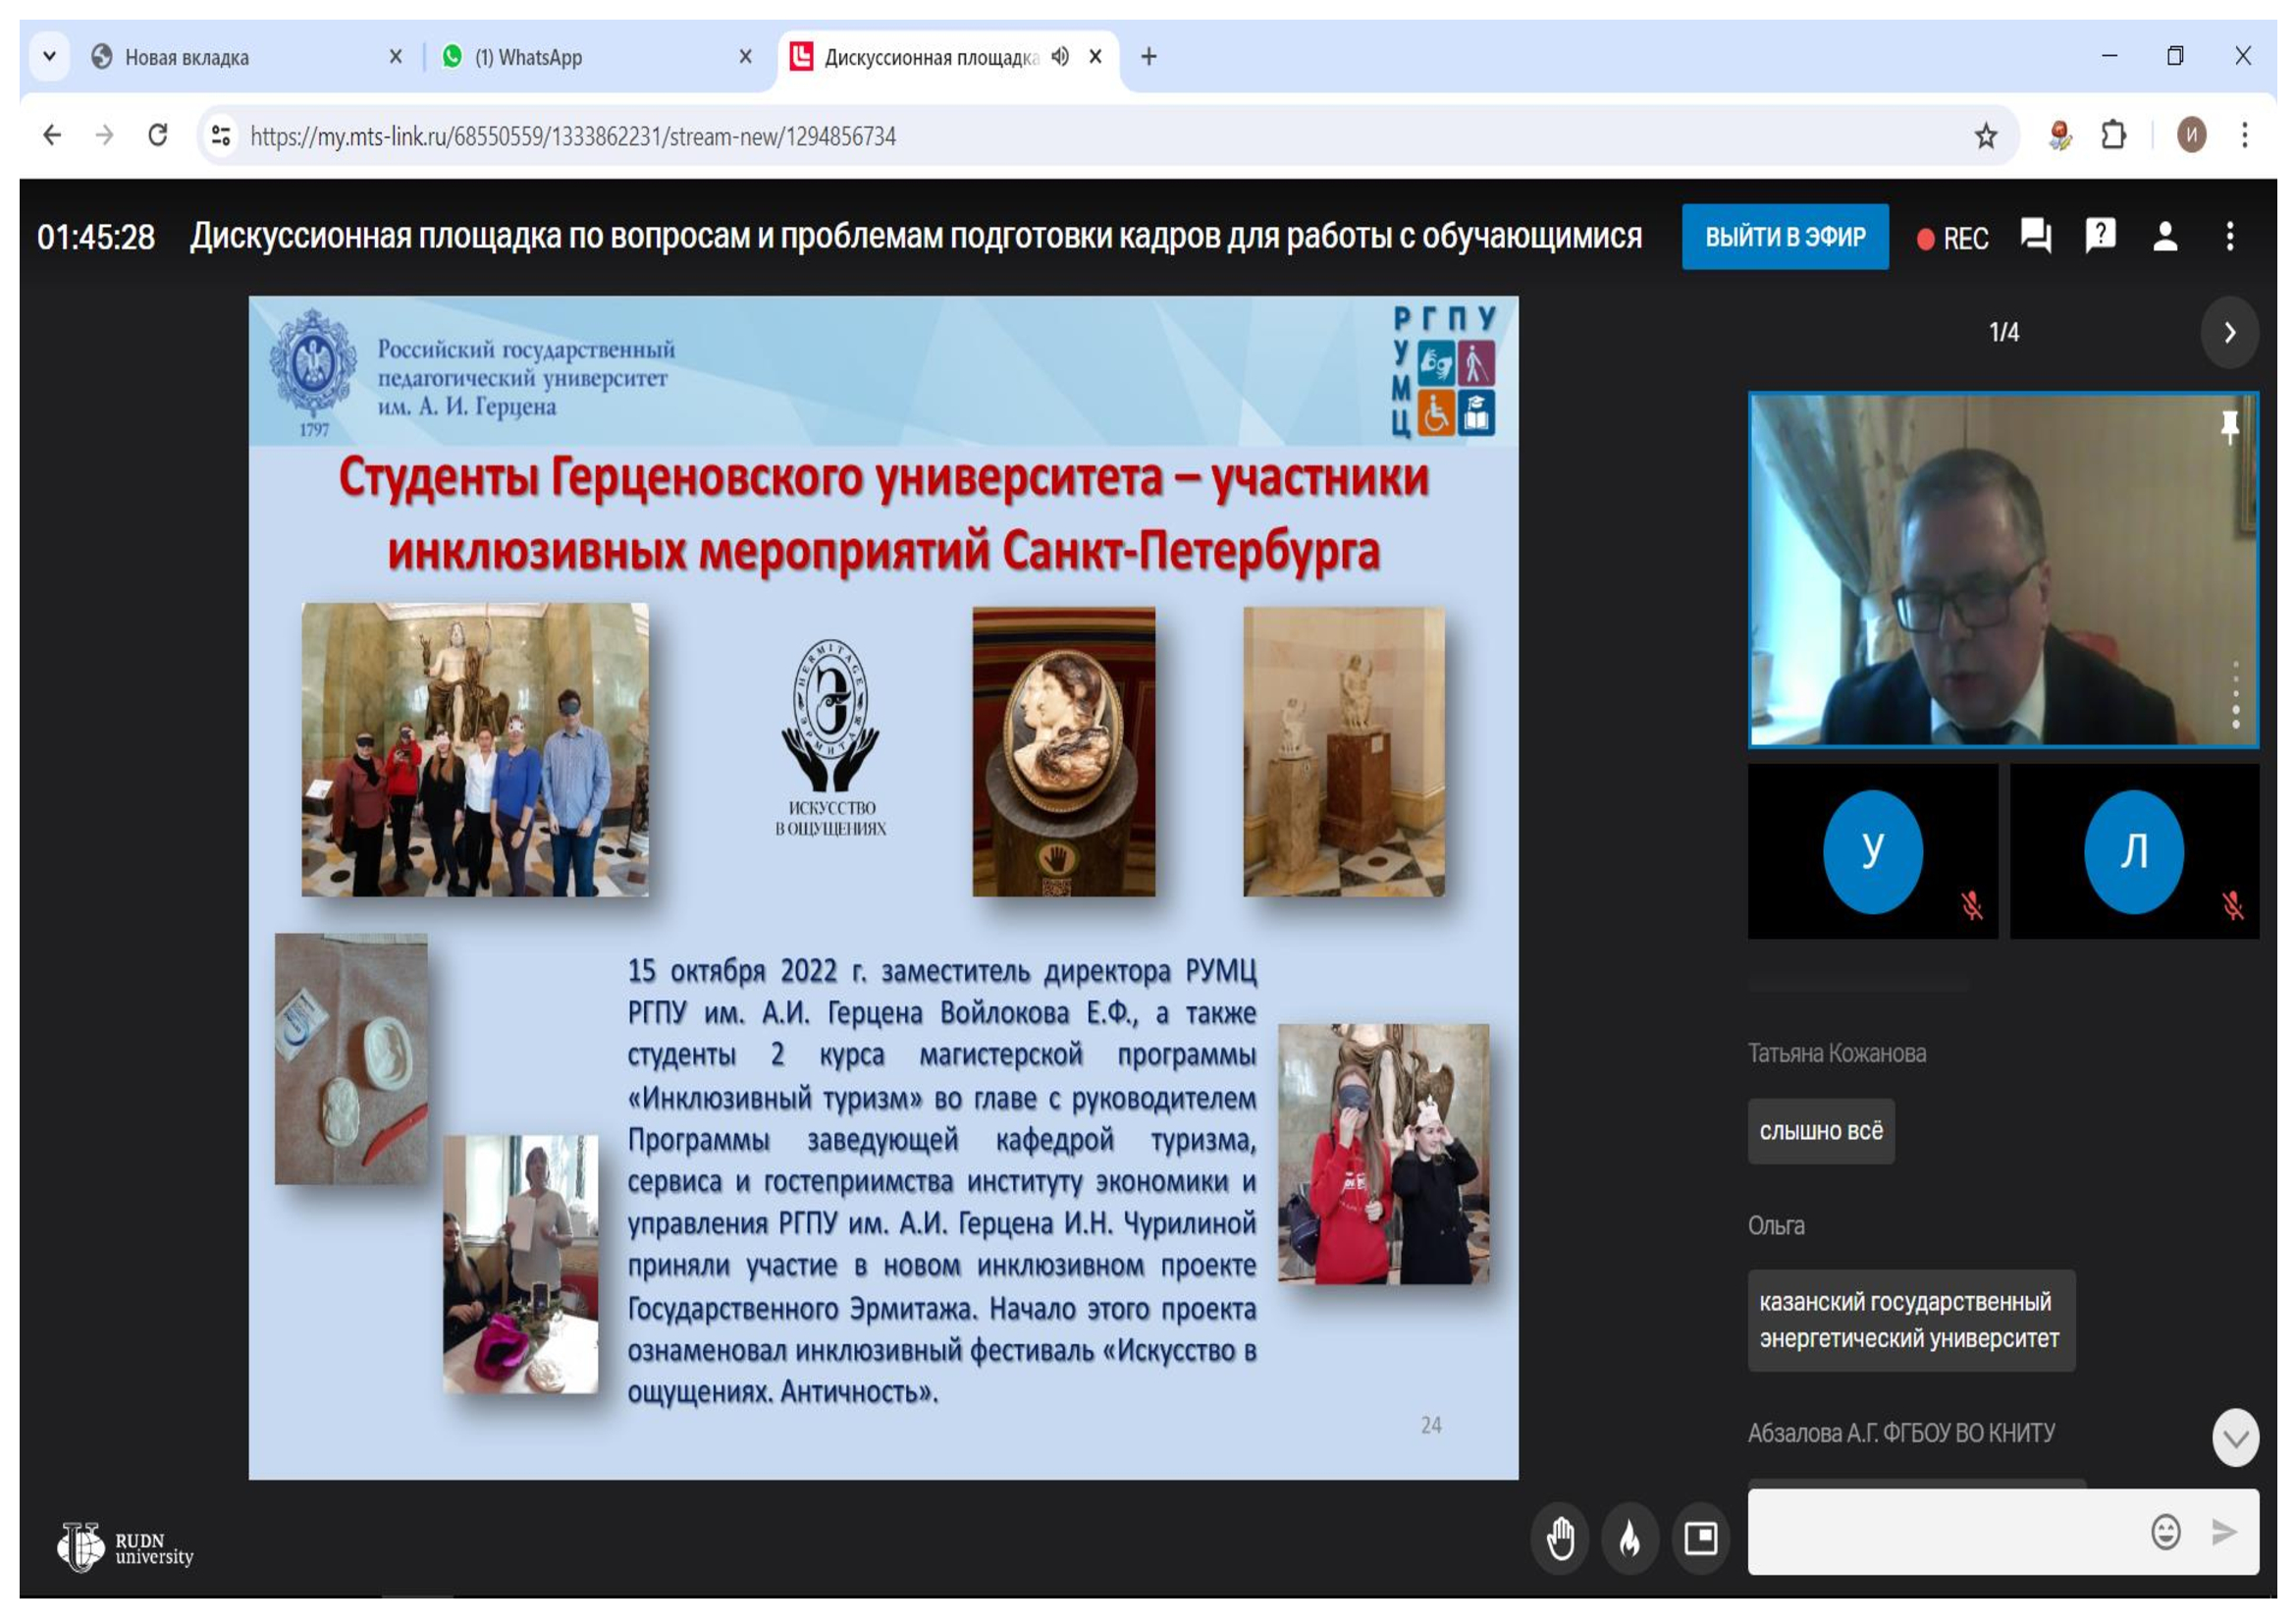Viewport: 2296px width, 1624px height.
Task: Go to next page of participant videos
Action: pyautogui.click(x=2229, y=333)
